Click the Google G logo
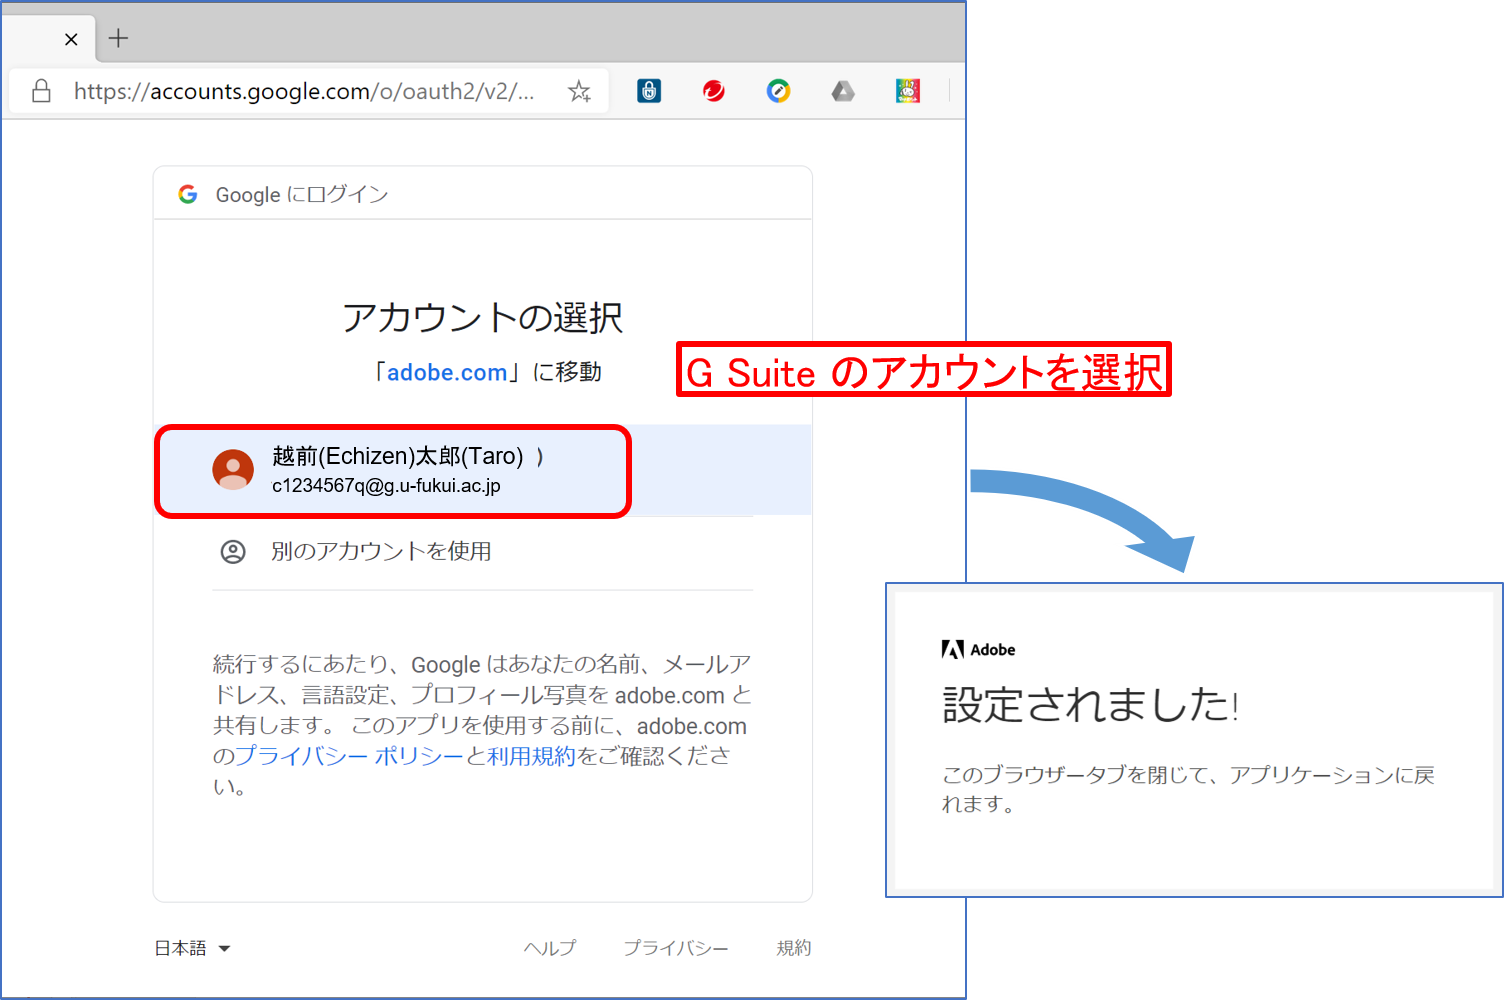This screenshot has width=1504, height=1000. (x=188, y=194)
